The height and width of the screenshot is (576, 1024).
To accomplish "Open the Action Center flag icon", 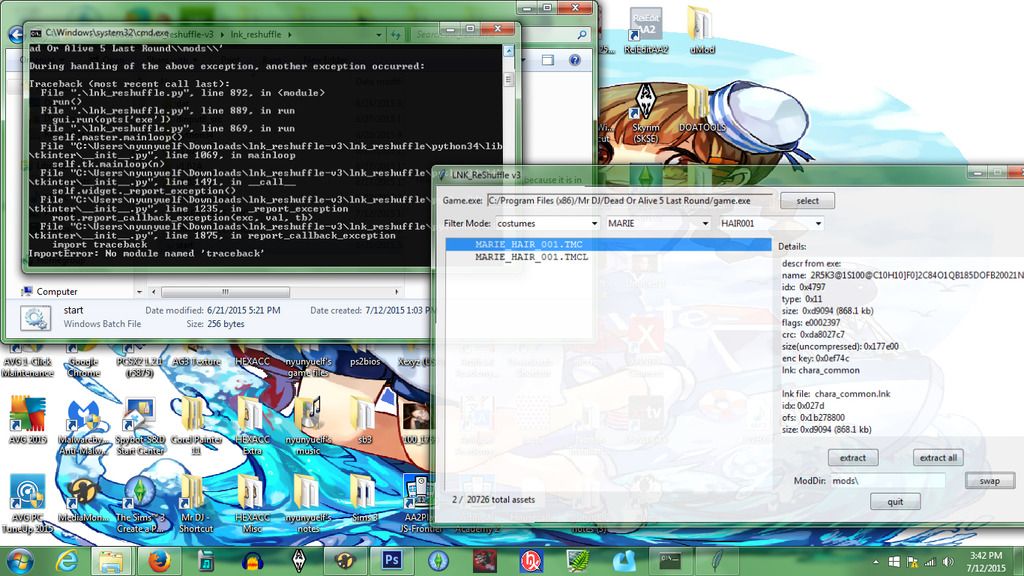I will tap(912, 562).
